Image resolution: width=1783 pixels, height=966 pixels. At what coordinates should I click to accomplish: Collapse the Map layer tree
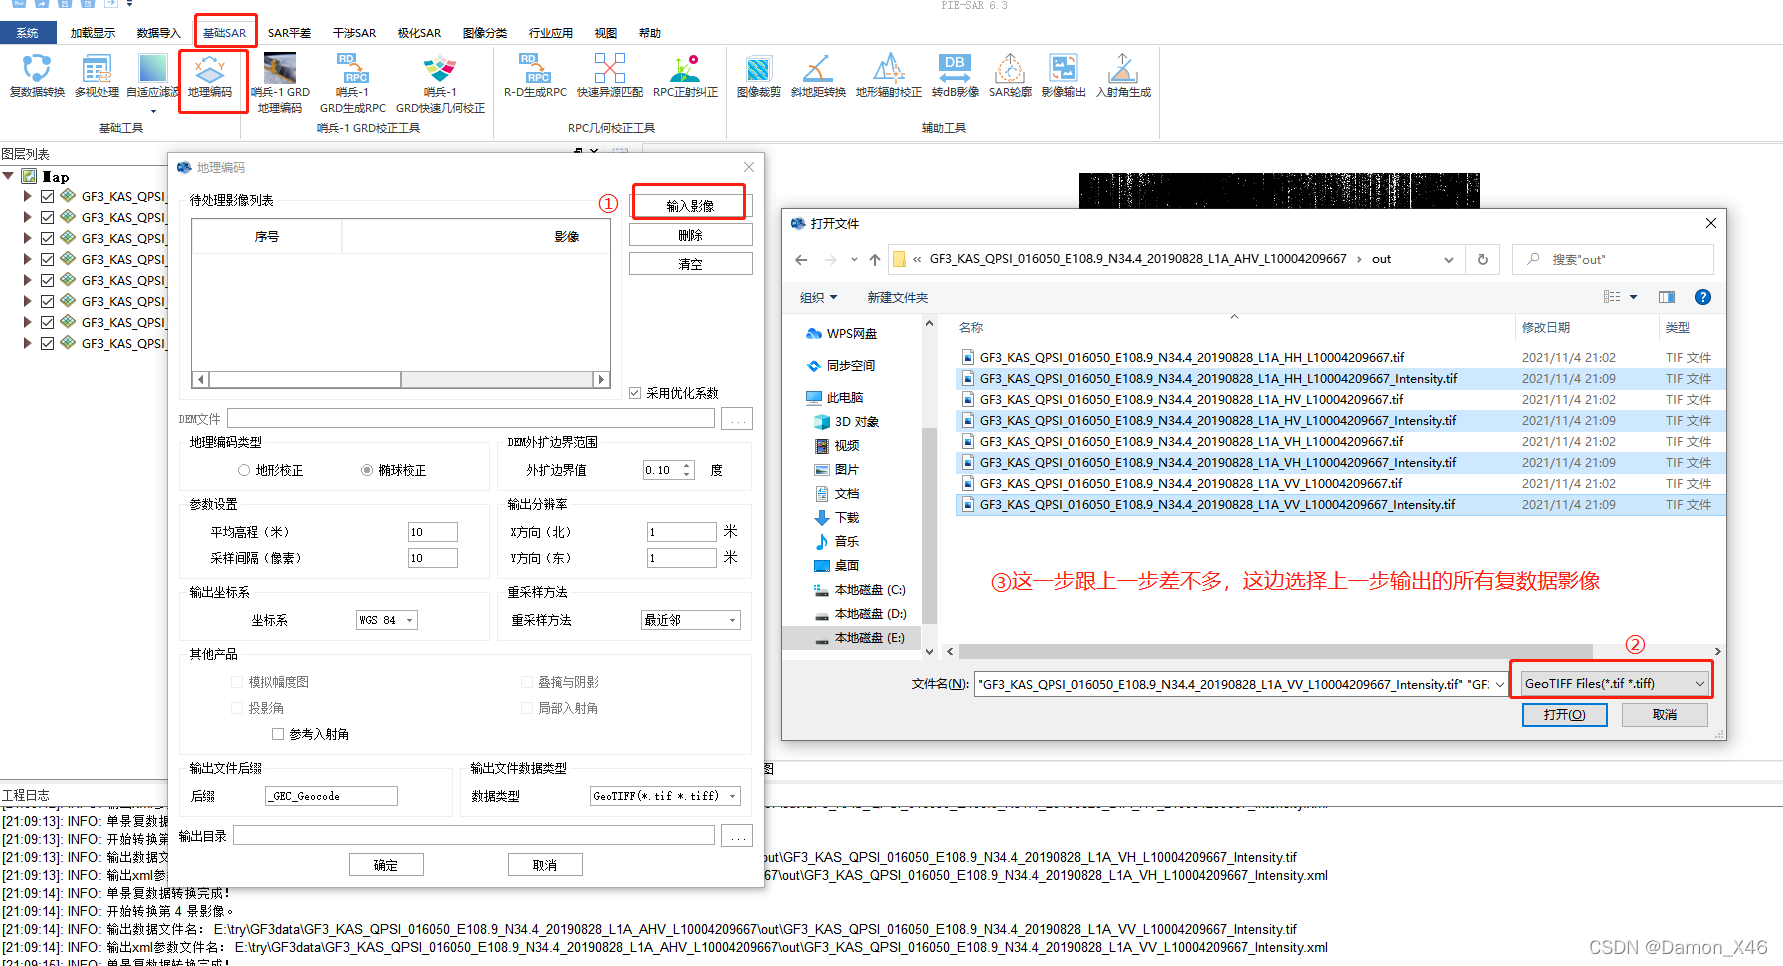tap(9, 176)
